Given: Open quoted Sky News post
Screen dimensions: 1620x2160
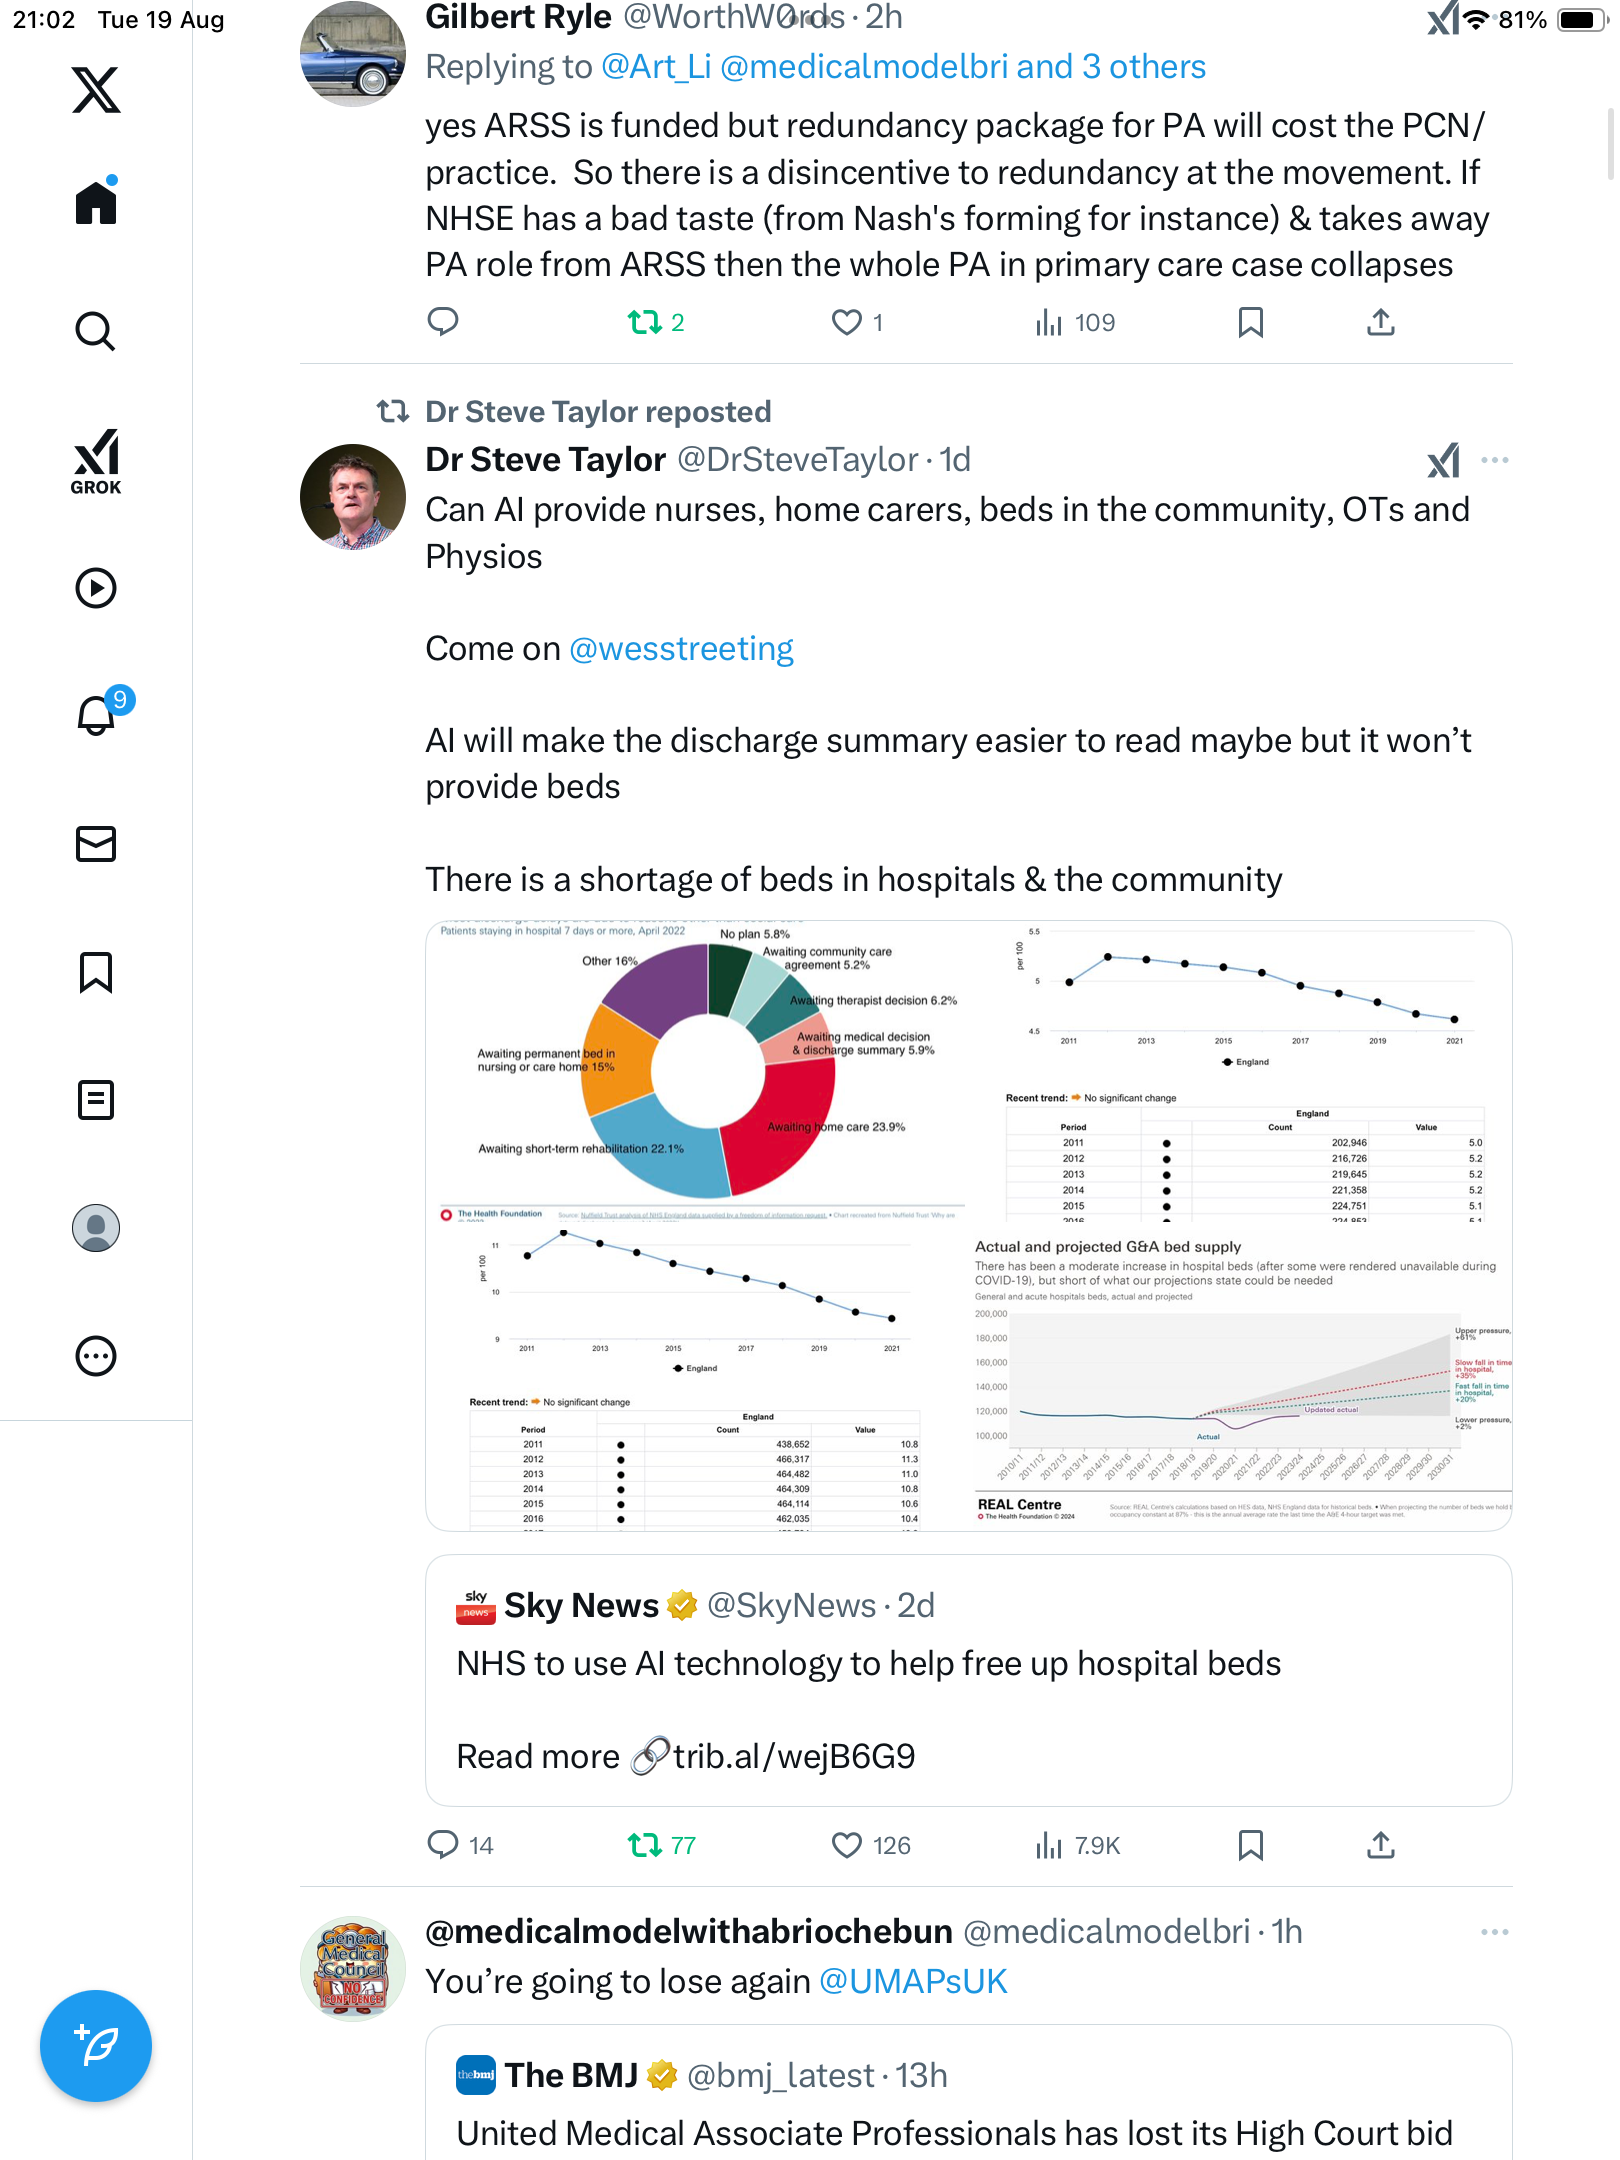Looking at the screenshot, I should [x=968, y=1680].
